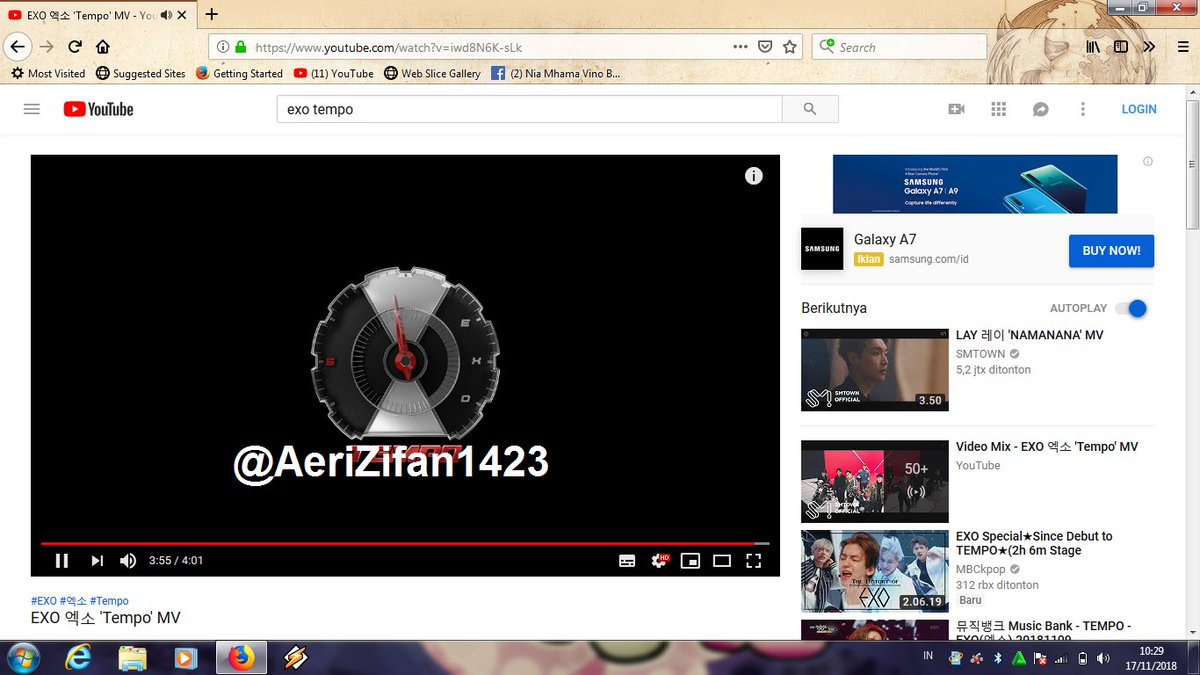Open the system volume tray icon
The width and height of the screenshot is (1200, 675).
tap(1102, 658)
